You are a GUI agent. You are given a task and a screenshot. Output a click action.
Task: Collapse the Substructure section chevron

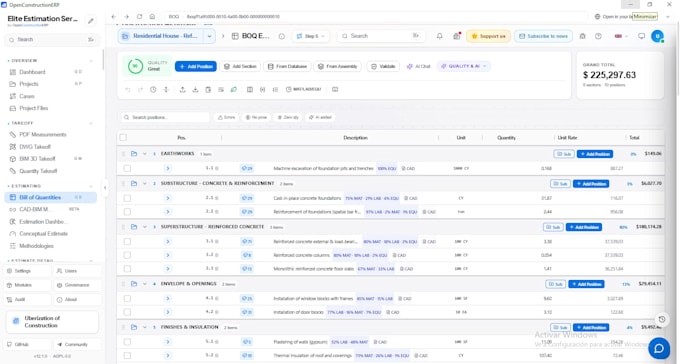[x=145, y=184]
